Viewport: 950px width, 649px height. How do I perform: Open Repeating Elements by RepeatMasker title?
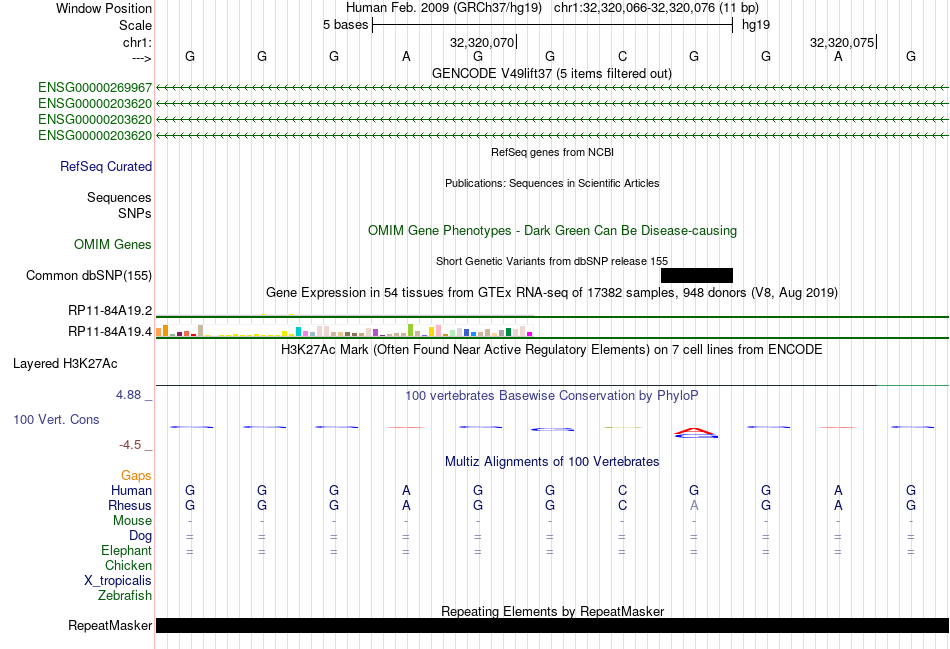click(552, 611)
